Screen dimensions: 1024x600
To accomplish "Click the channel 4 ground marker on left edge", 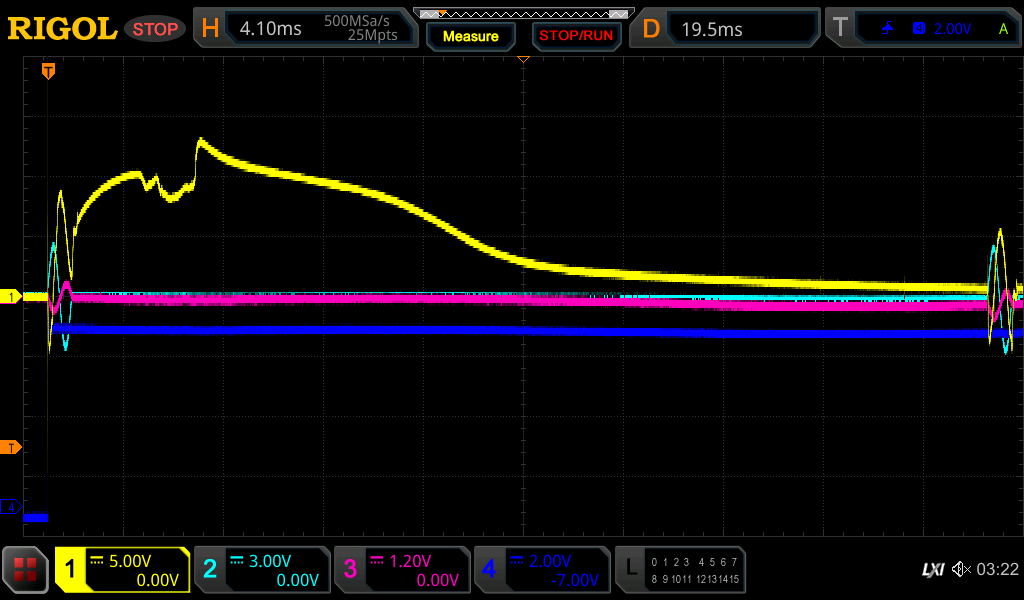I will tap(12, 507).
